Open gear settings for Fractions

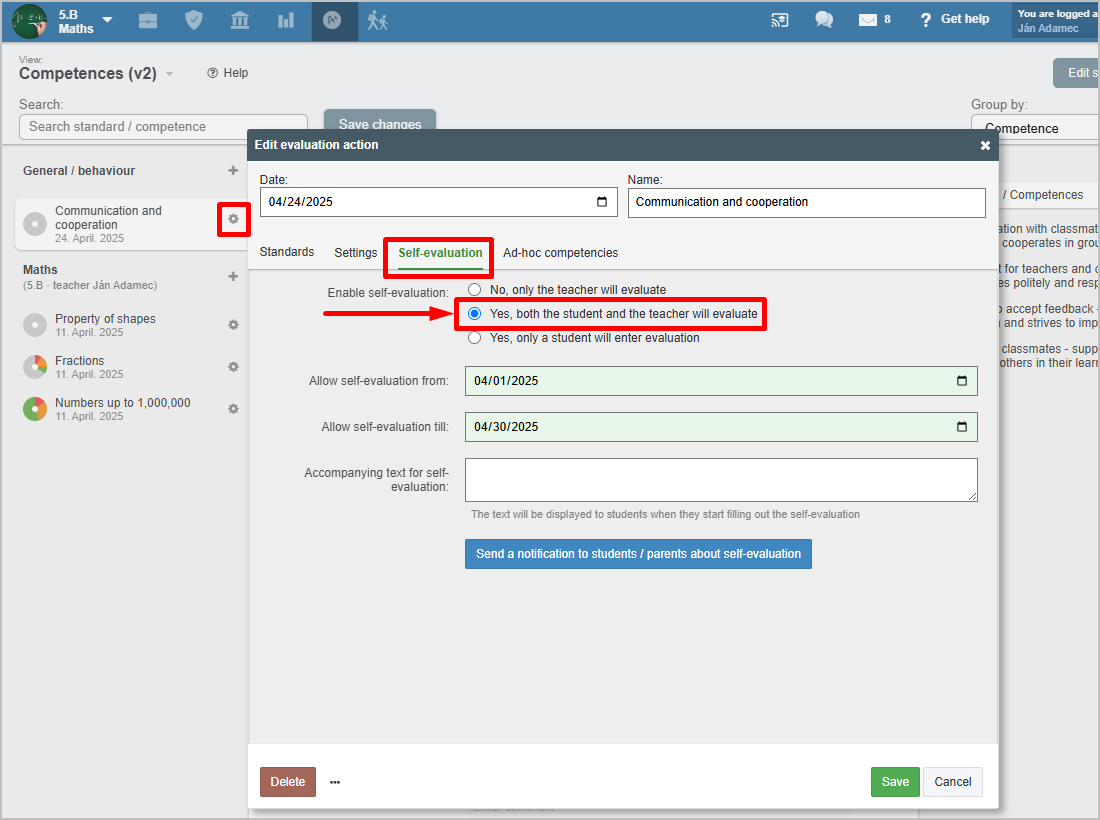(x=233, y=367)
